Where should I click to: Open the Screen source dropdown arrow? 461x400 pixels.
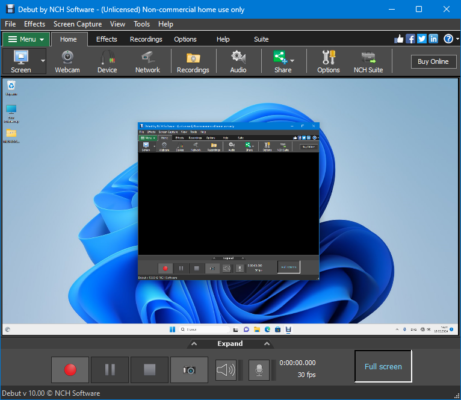[x=43, y=61]
